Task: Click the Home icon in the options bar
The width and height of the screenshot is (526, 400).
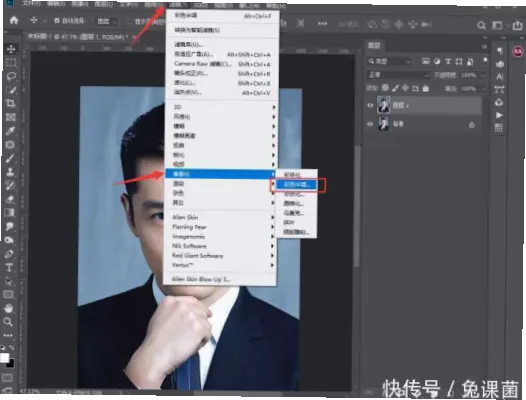Action: tap(14, 20)
